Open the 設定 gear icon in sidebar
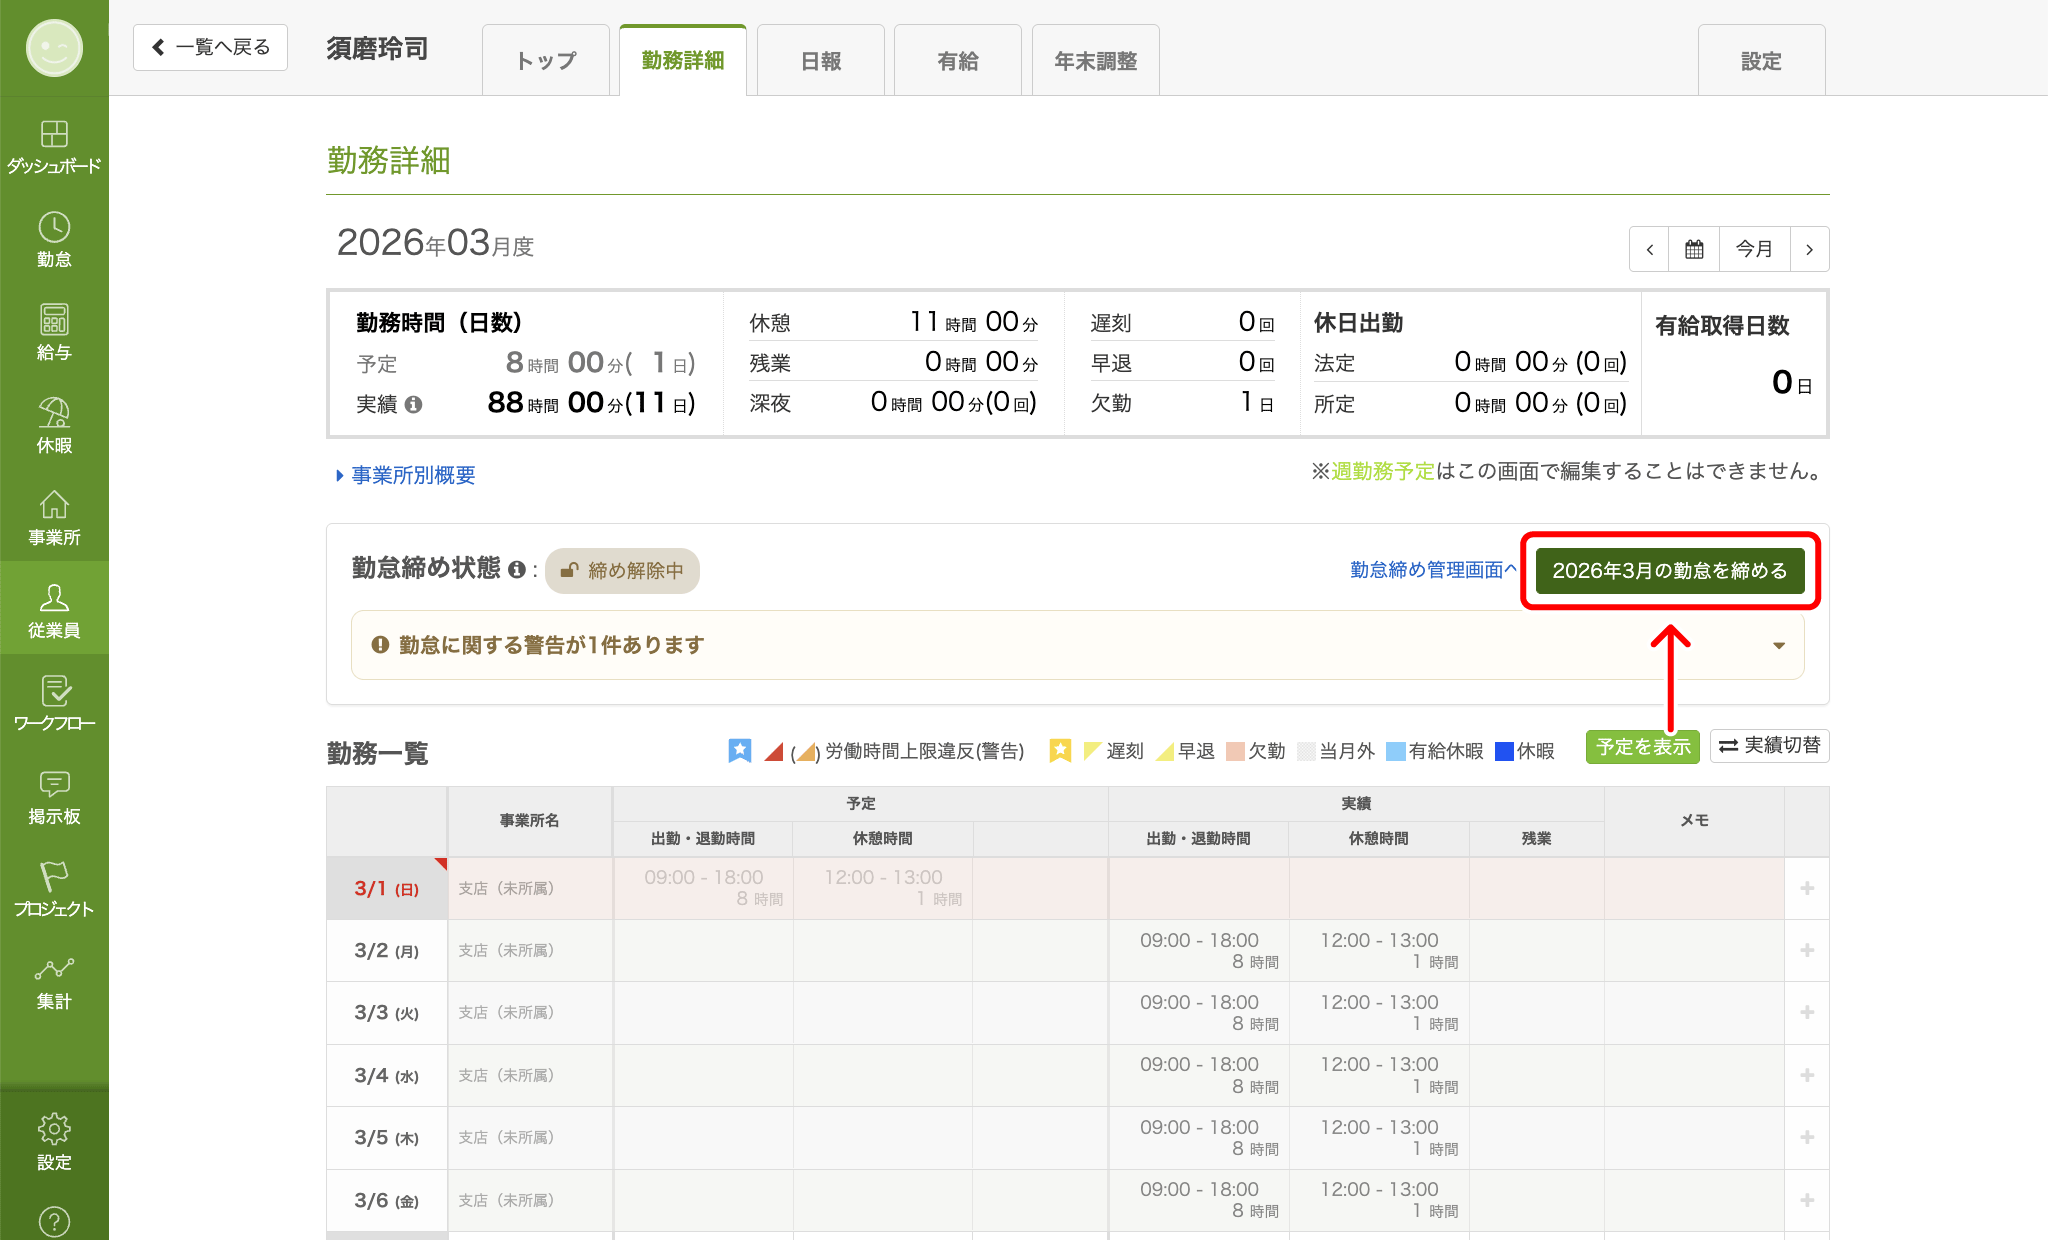Viewport: 2048px width, 1240px height. 54,1141
